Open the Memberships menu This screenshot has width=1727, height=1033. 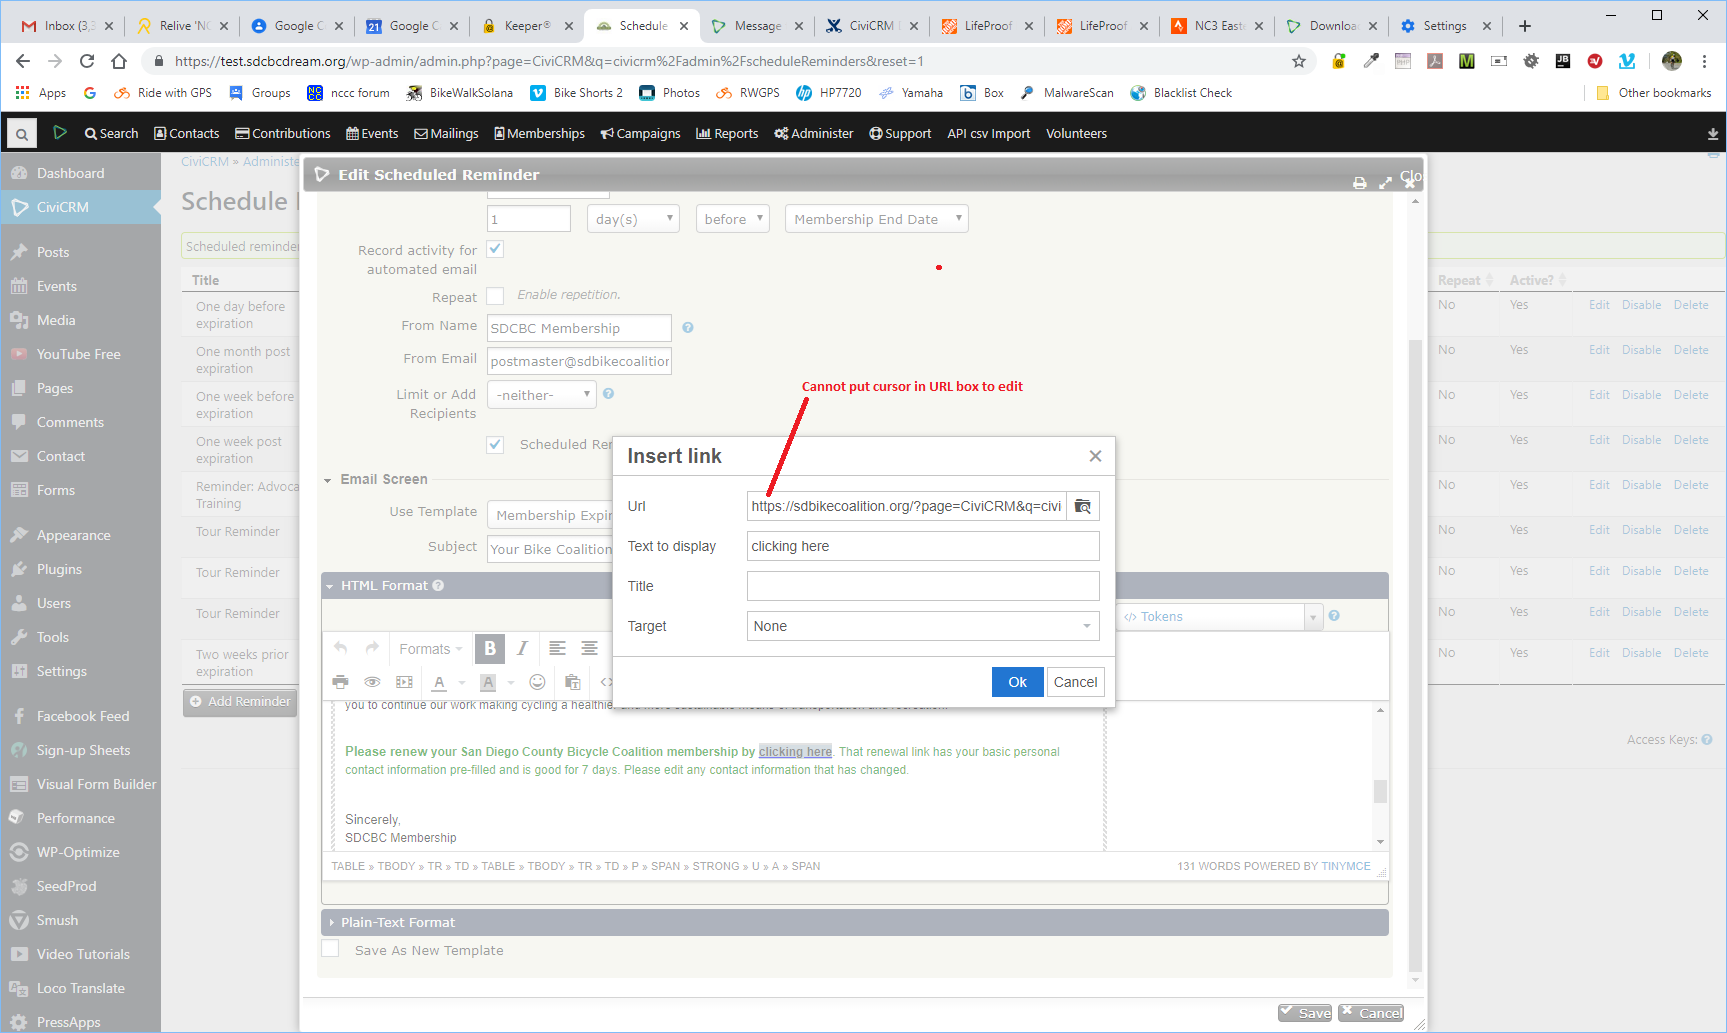tap(539, 134)
